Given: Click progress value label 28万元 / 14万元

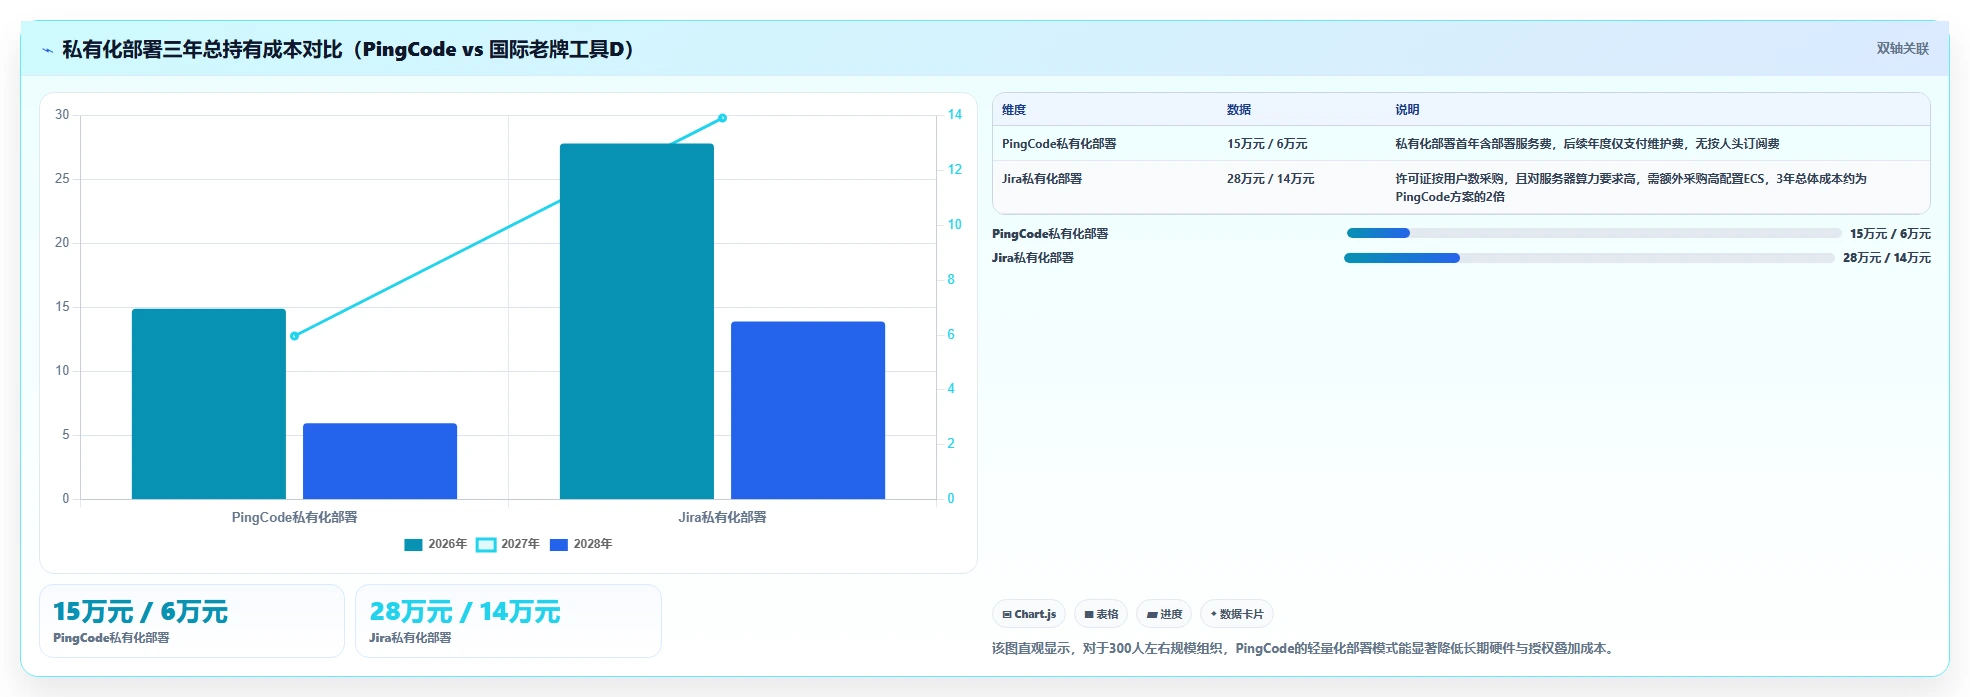Looking at the screenshot, I should (x=1887, y=258).
